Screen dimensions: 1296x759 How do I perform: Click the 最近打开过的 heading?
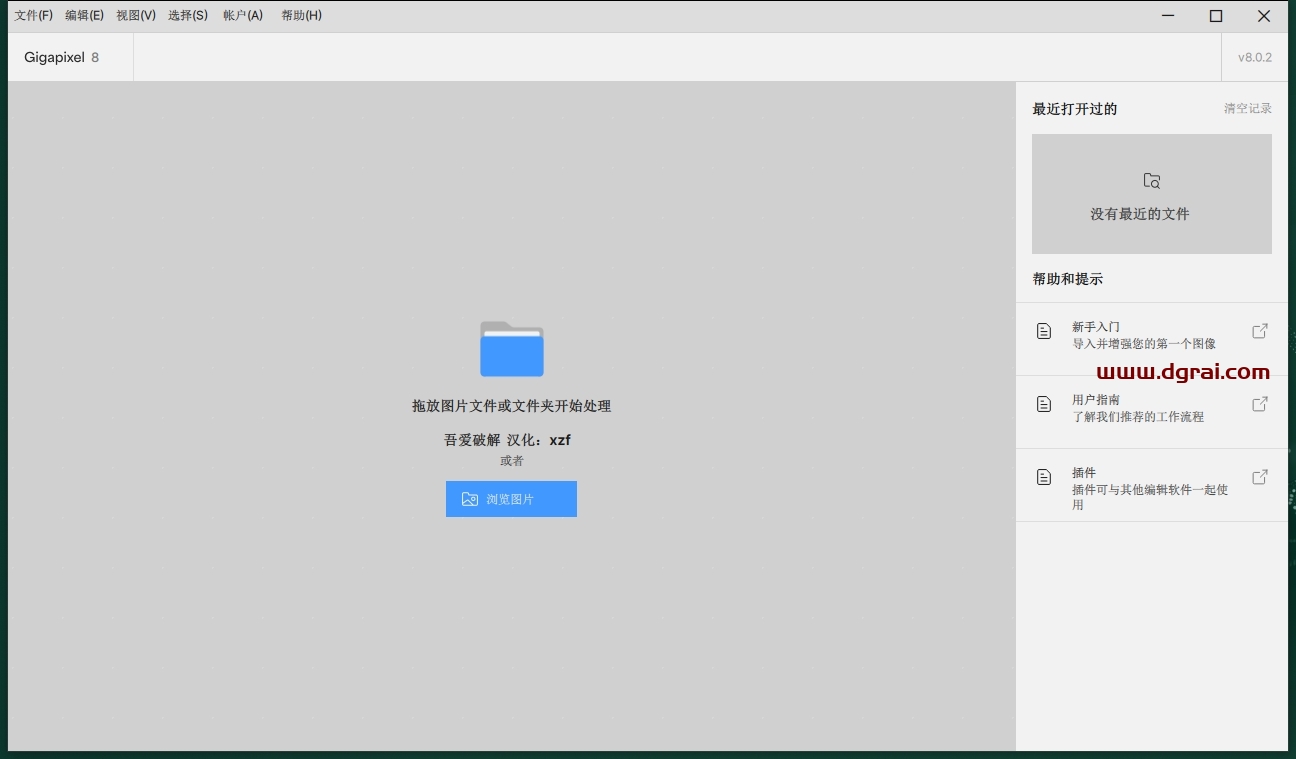1075,109
